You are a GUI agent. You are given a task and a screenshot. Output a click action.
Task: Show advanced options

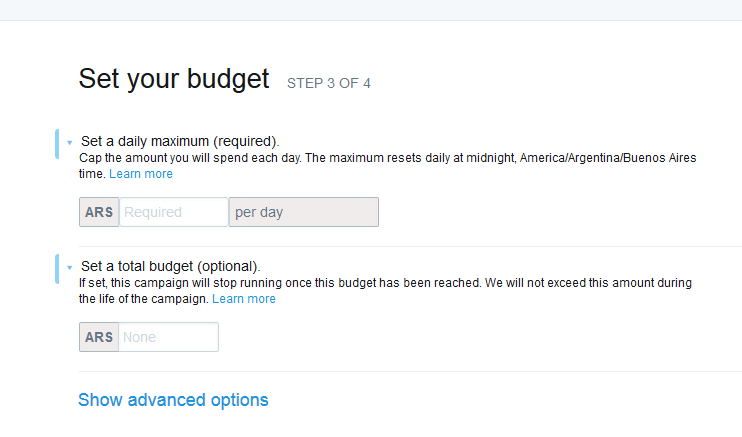point(173,400)
